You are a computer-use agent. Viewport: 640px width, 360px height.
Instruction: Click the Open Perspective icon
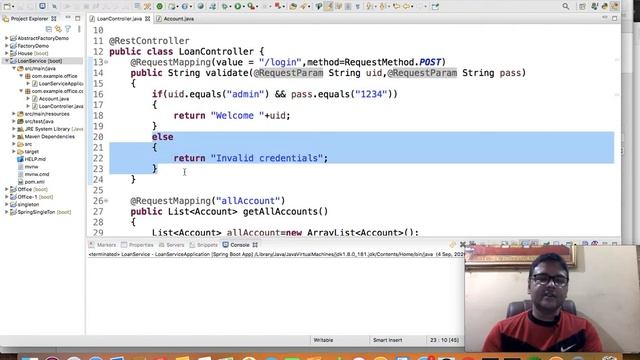point(582,7)
